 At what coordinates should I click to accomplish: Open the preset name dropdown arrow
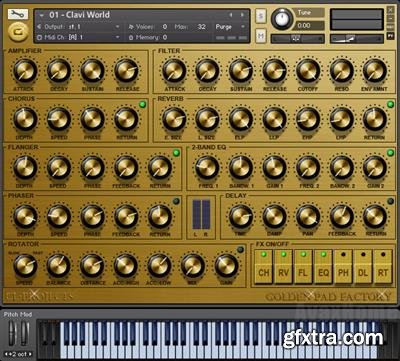click(x=42, y=15)
